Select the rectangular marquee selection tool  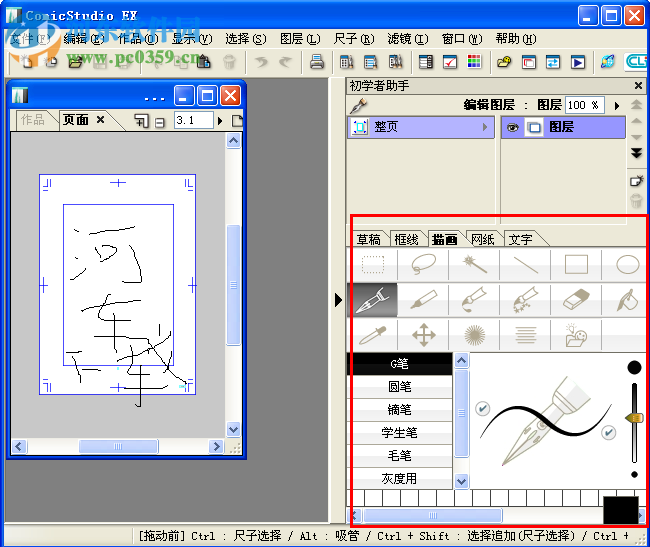pos(372,264)
